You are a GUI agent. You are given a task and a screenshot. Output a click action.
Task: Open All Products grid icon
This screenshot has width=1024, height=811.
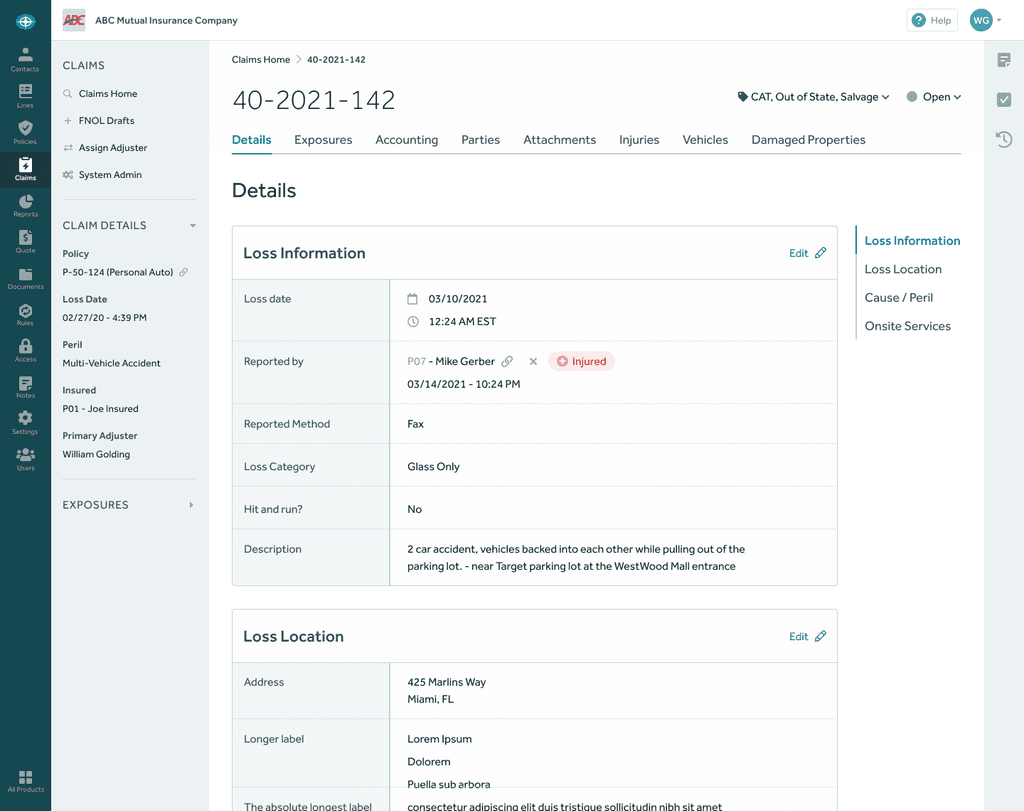(25, 781)
